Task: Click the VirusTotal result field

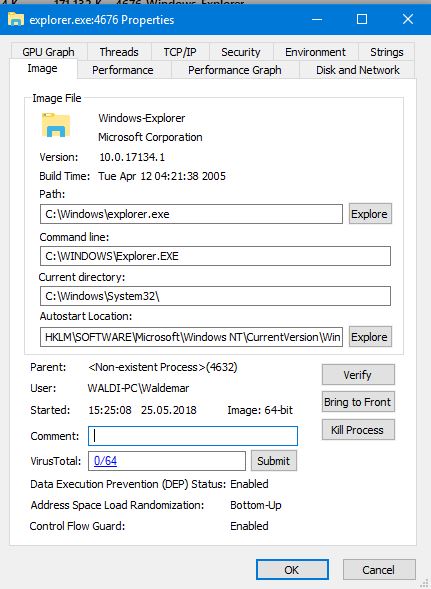Action: [167, 461]
